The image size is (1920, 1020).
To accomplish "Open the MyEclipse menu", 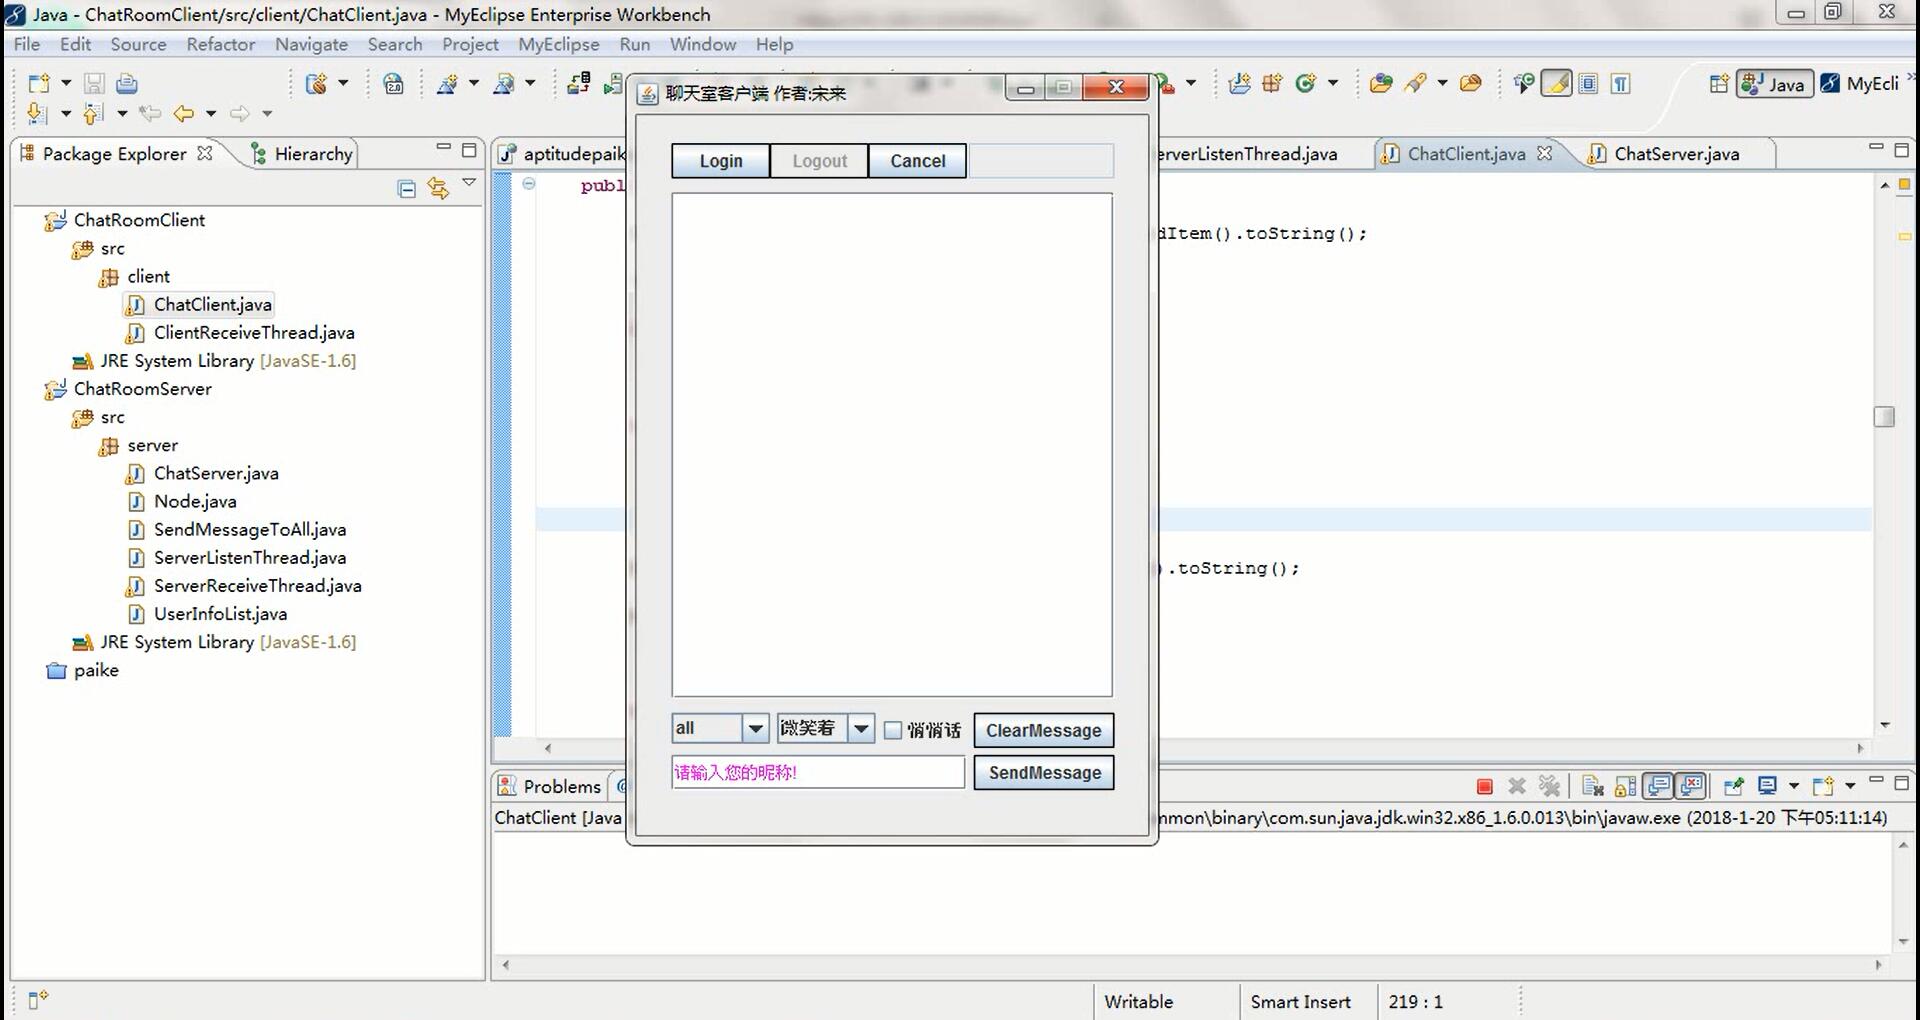I will (558, 44).
